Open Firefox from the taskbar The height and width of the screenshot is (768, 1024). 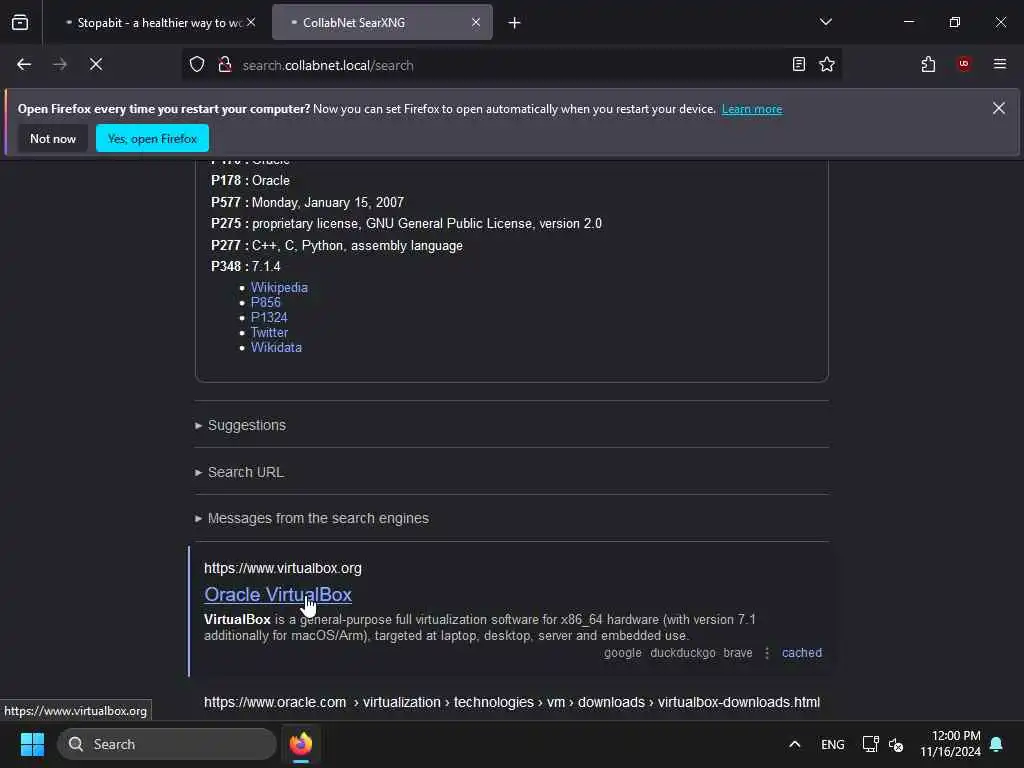click(x=301, y=744)
